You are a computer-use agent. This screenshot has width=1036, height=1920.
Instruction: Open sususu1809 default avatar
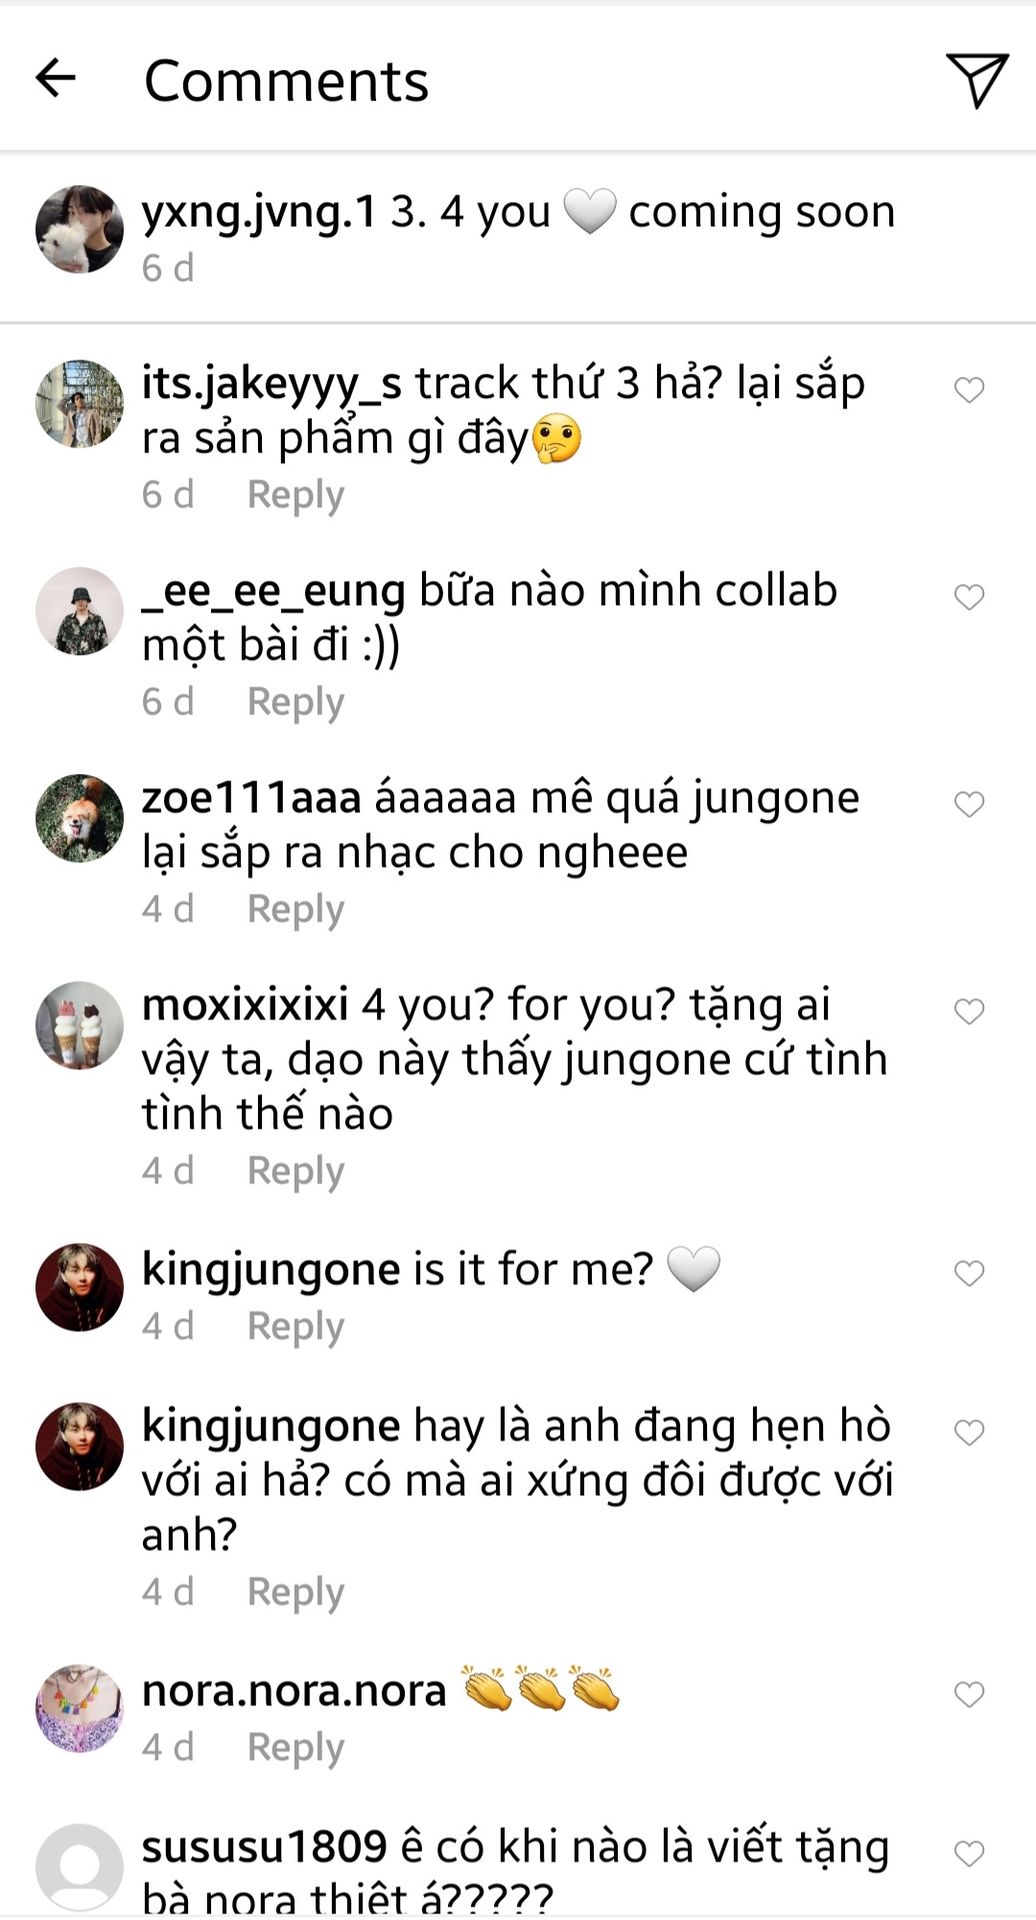[x=79, y=1867]
